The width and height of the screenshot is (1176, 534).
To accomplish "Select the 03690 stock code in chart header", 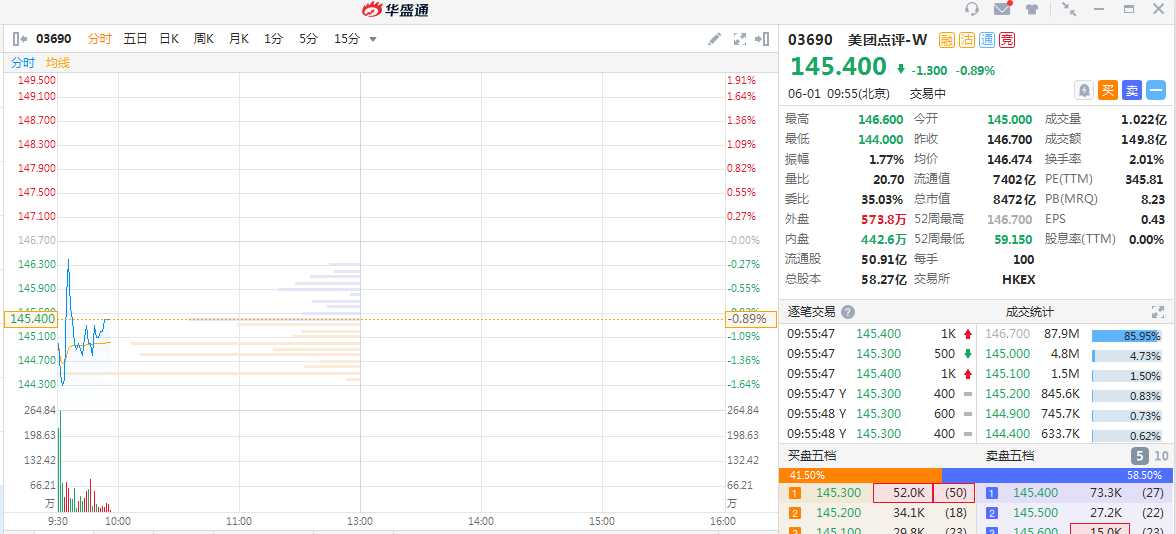I will [x=55, y=39].
